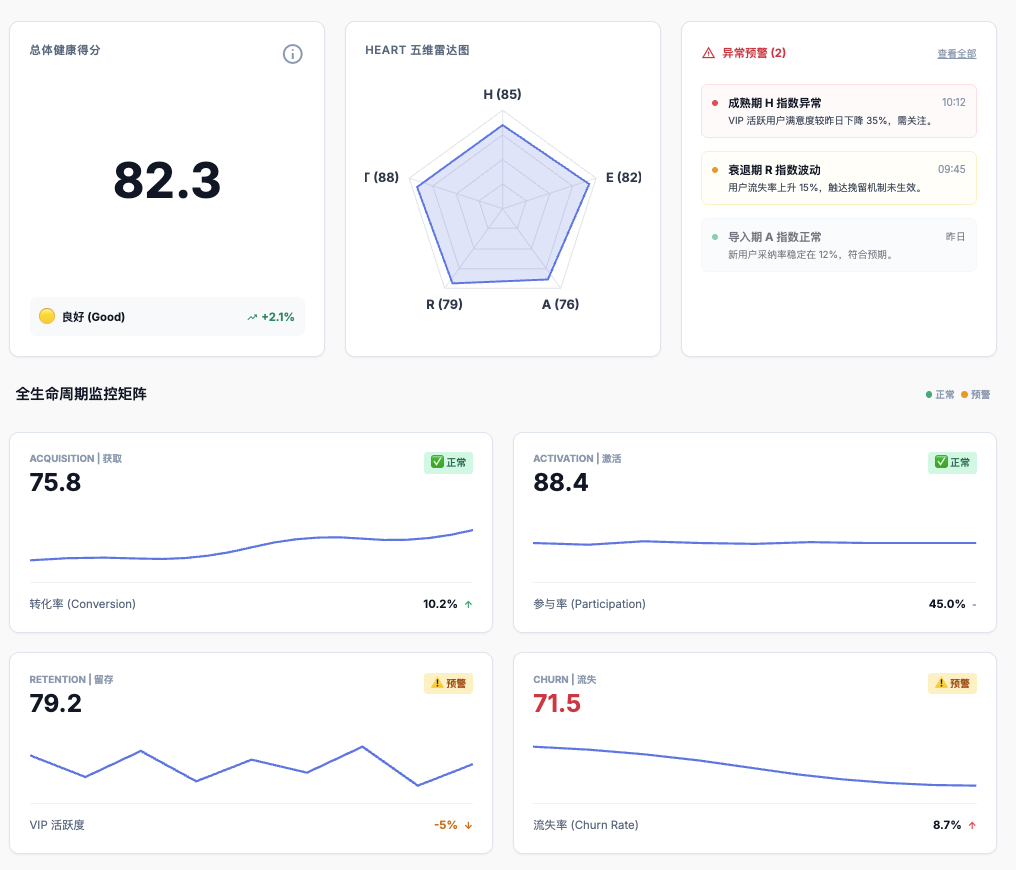1016x870 pixels.
Task: Click the 正常 status badge on Activation card
Action: pos(952,463)
